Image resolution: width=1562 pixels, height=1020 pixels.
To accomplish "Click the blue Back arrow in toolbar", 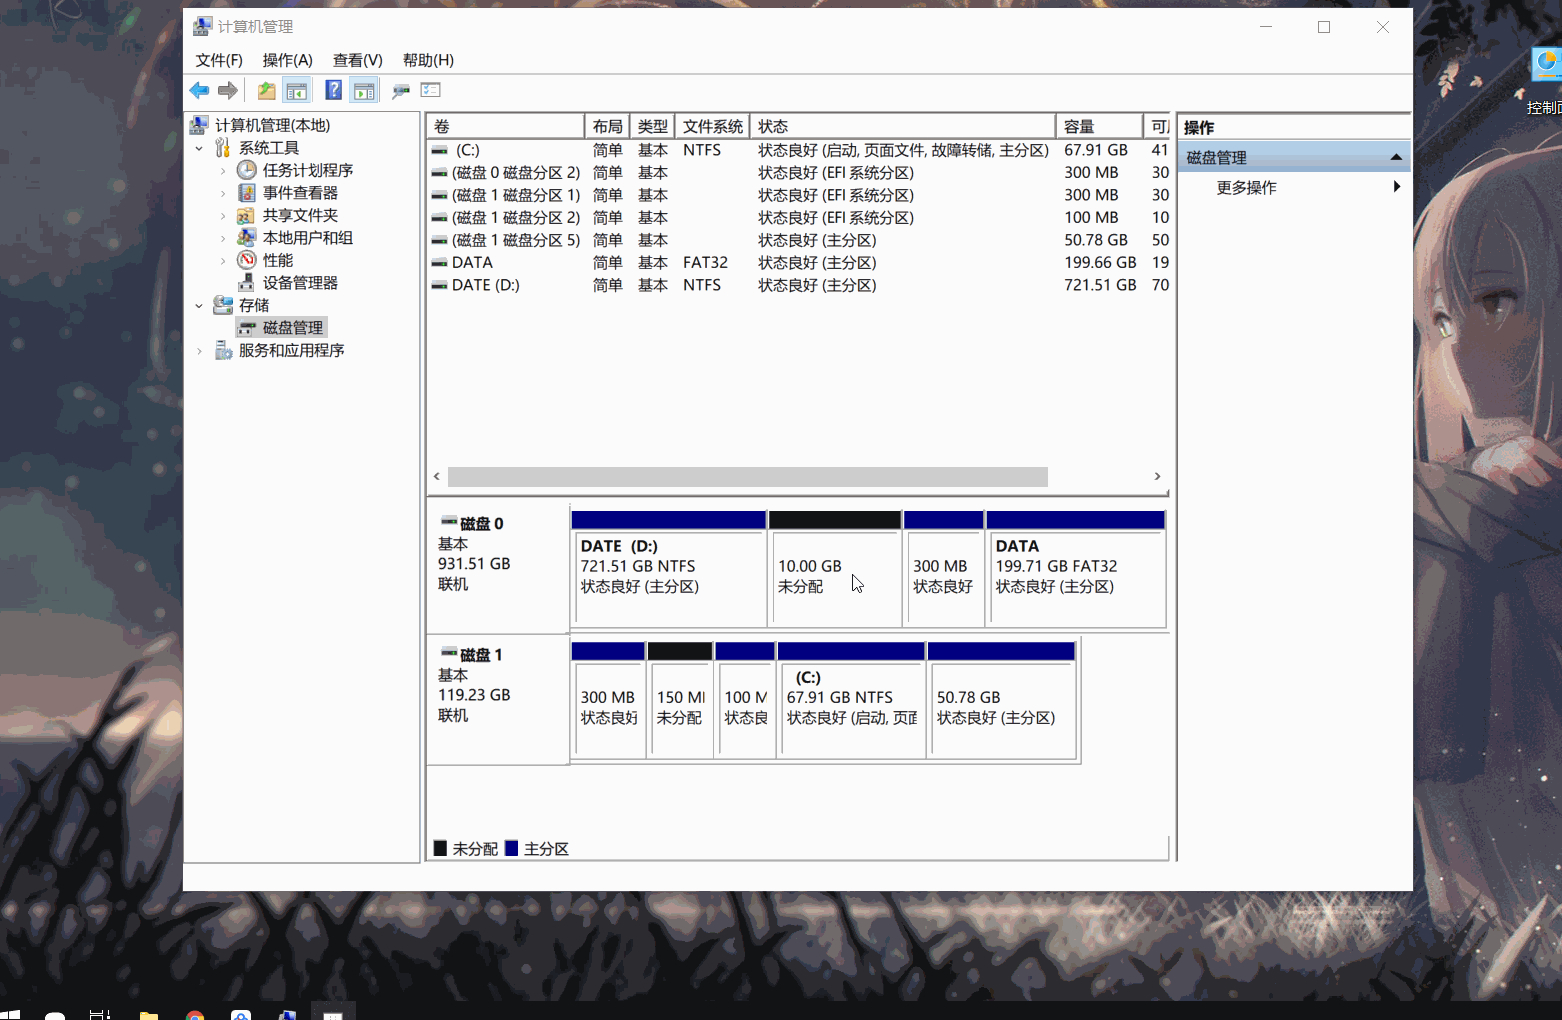I will pyautogui.click(x=199, y=91).
